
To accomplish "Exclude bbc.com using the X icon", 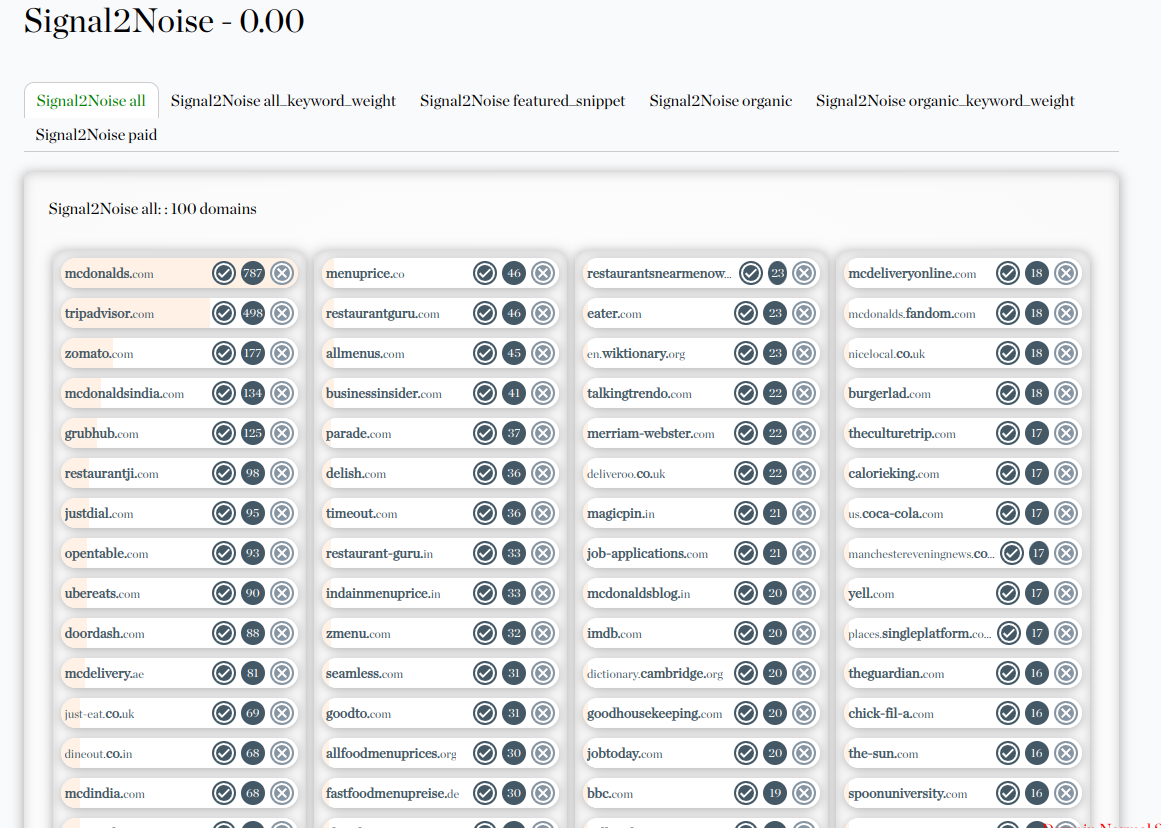I will point(804,793).
